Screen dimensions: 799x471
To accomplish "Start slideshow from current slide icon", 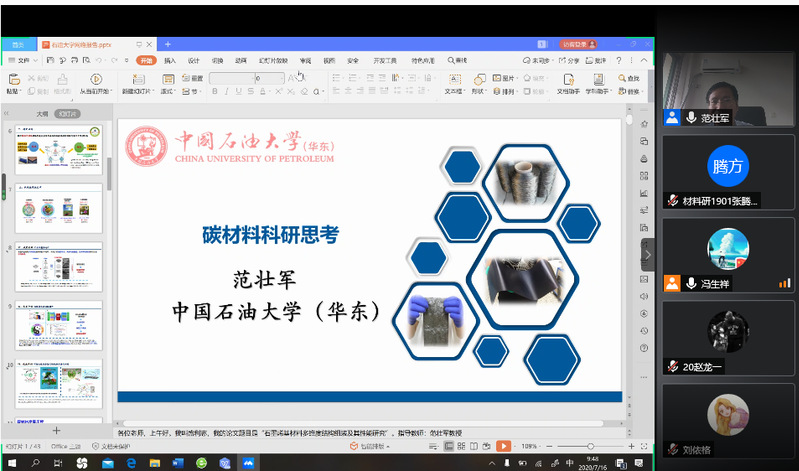I will [96, 79].
